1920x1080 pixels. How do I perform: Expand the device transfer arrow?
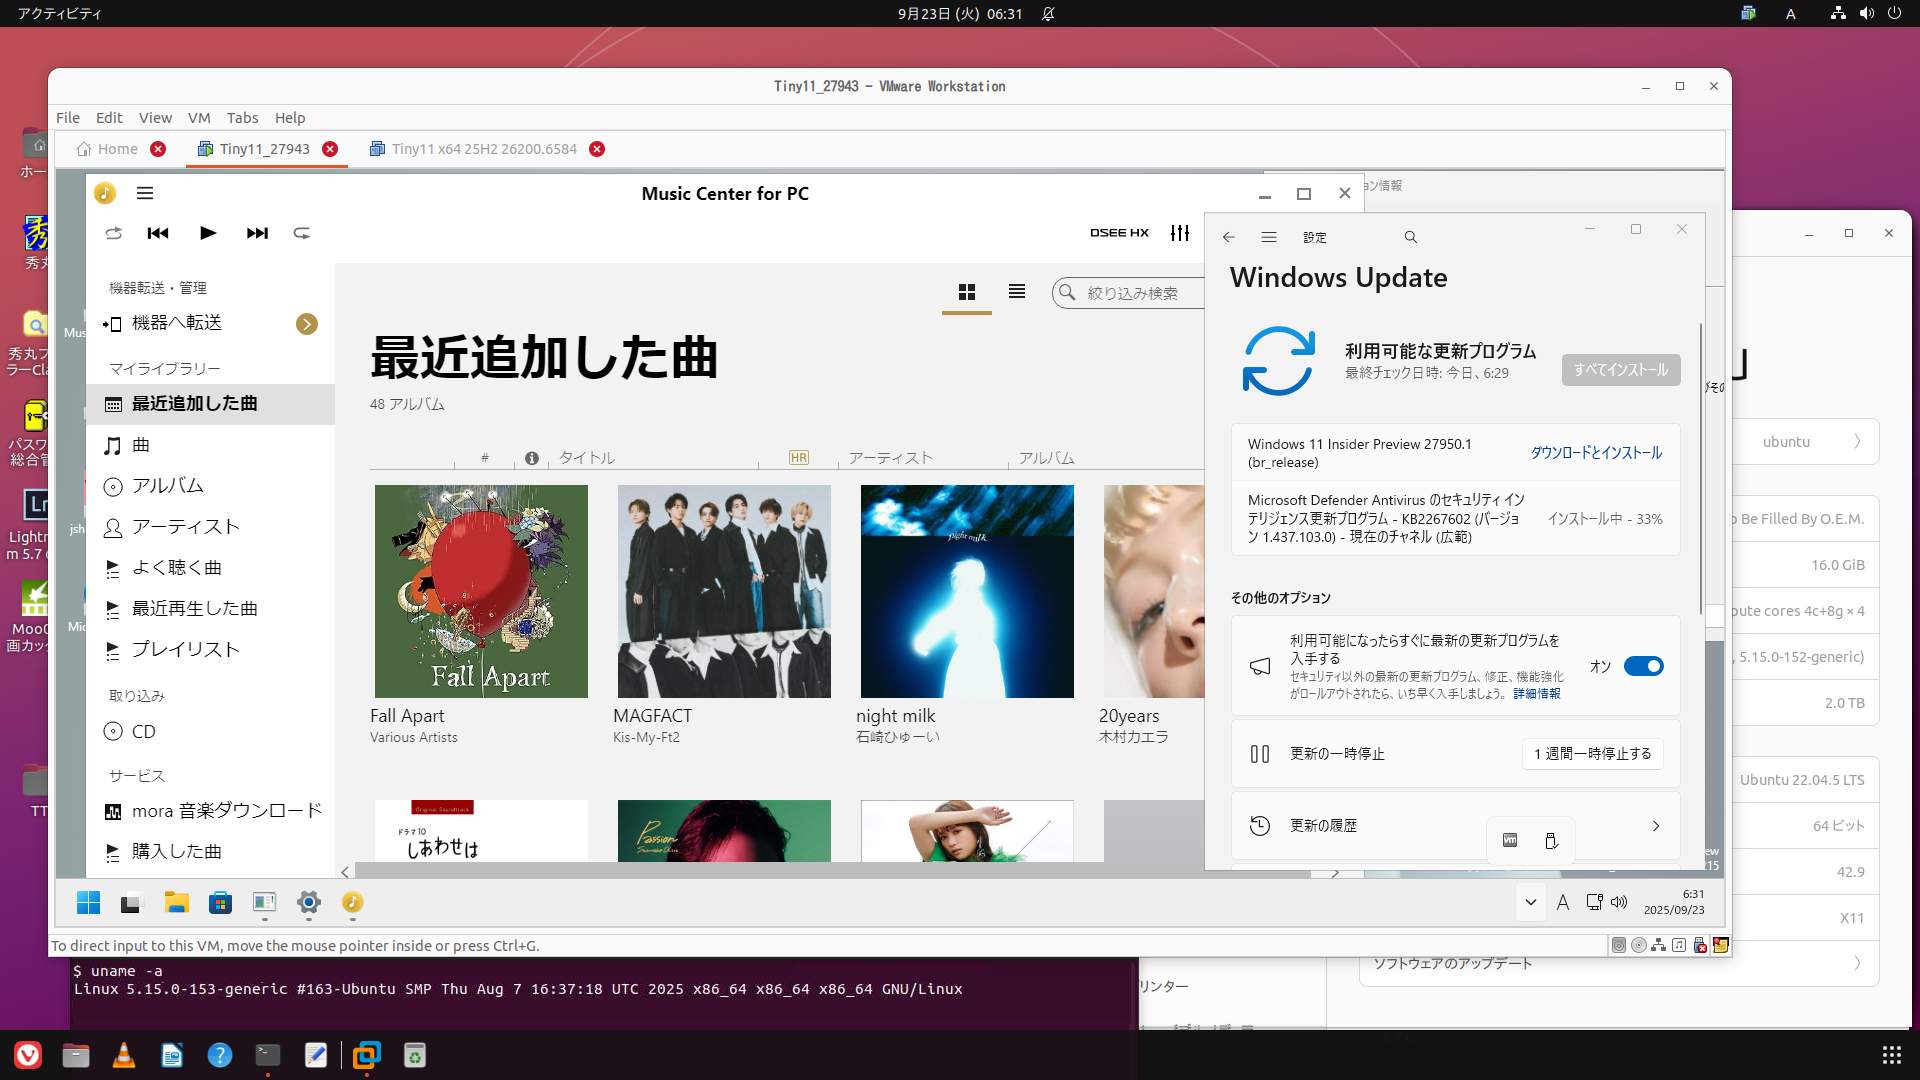click(x=307, y=324)
